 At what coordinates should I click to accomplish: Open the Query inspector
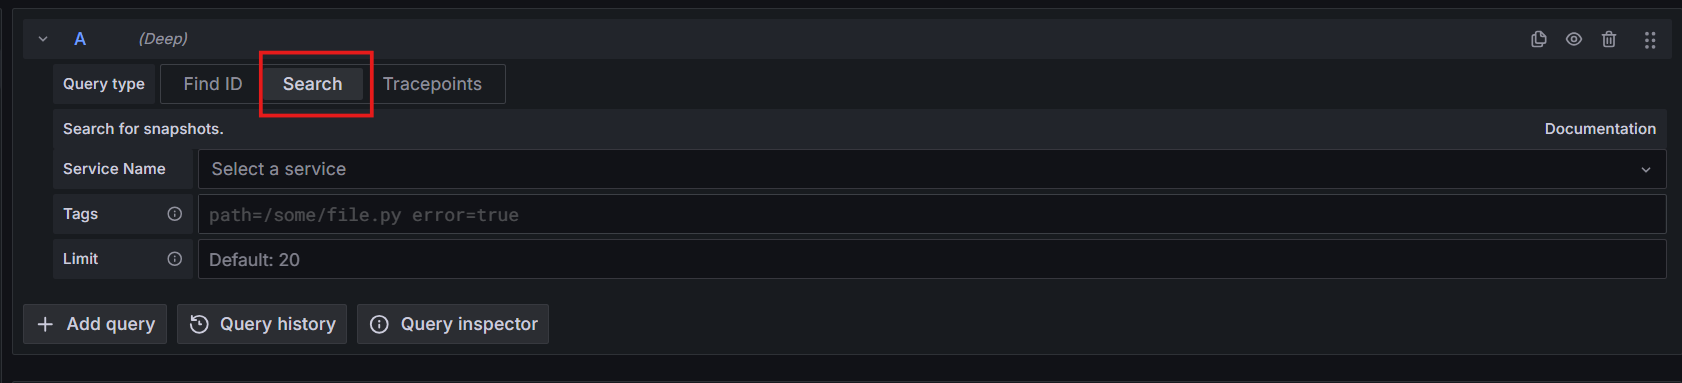pyautogui.click(x=453, y=324)
